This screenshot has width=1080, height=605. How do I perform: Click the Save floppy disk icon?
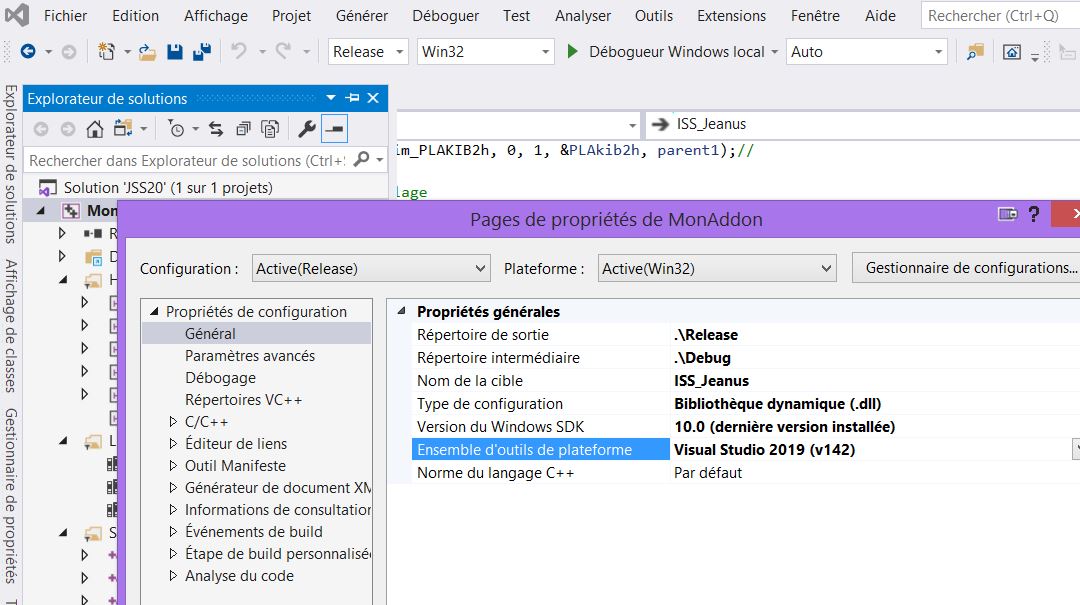tap(175, 52)
